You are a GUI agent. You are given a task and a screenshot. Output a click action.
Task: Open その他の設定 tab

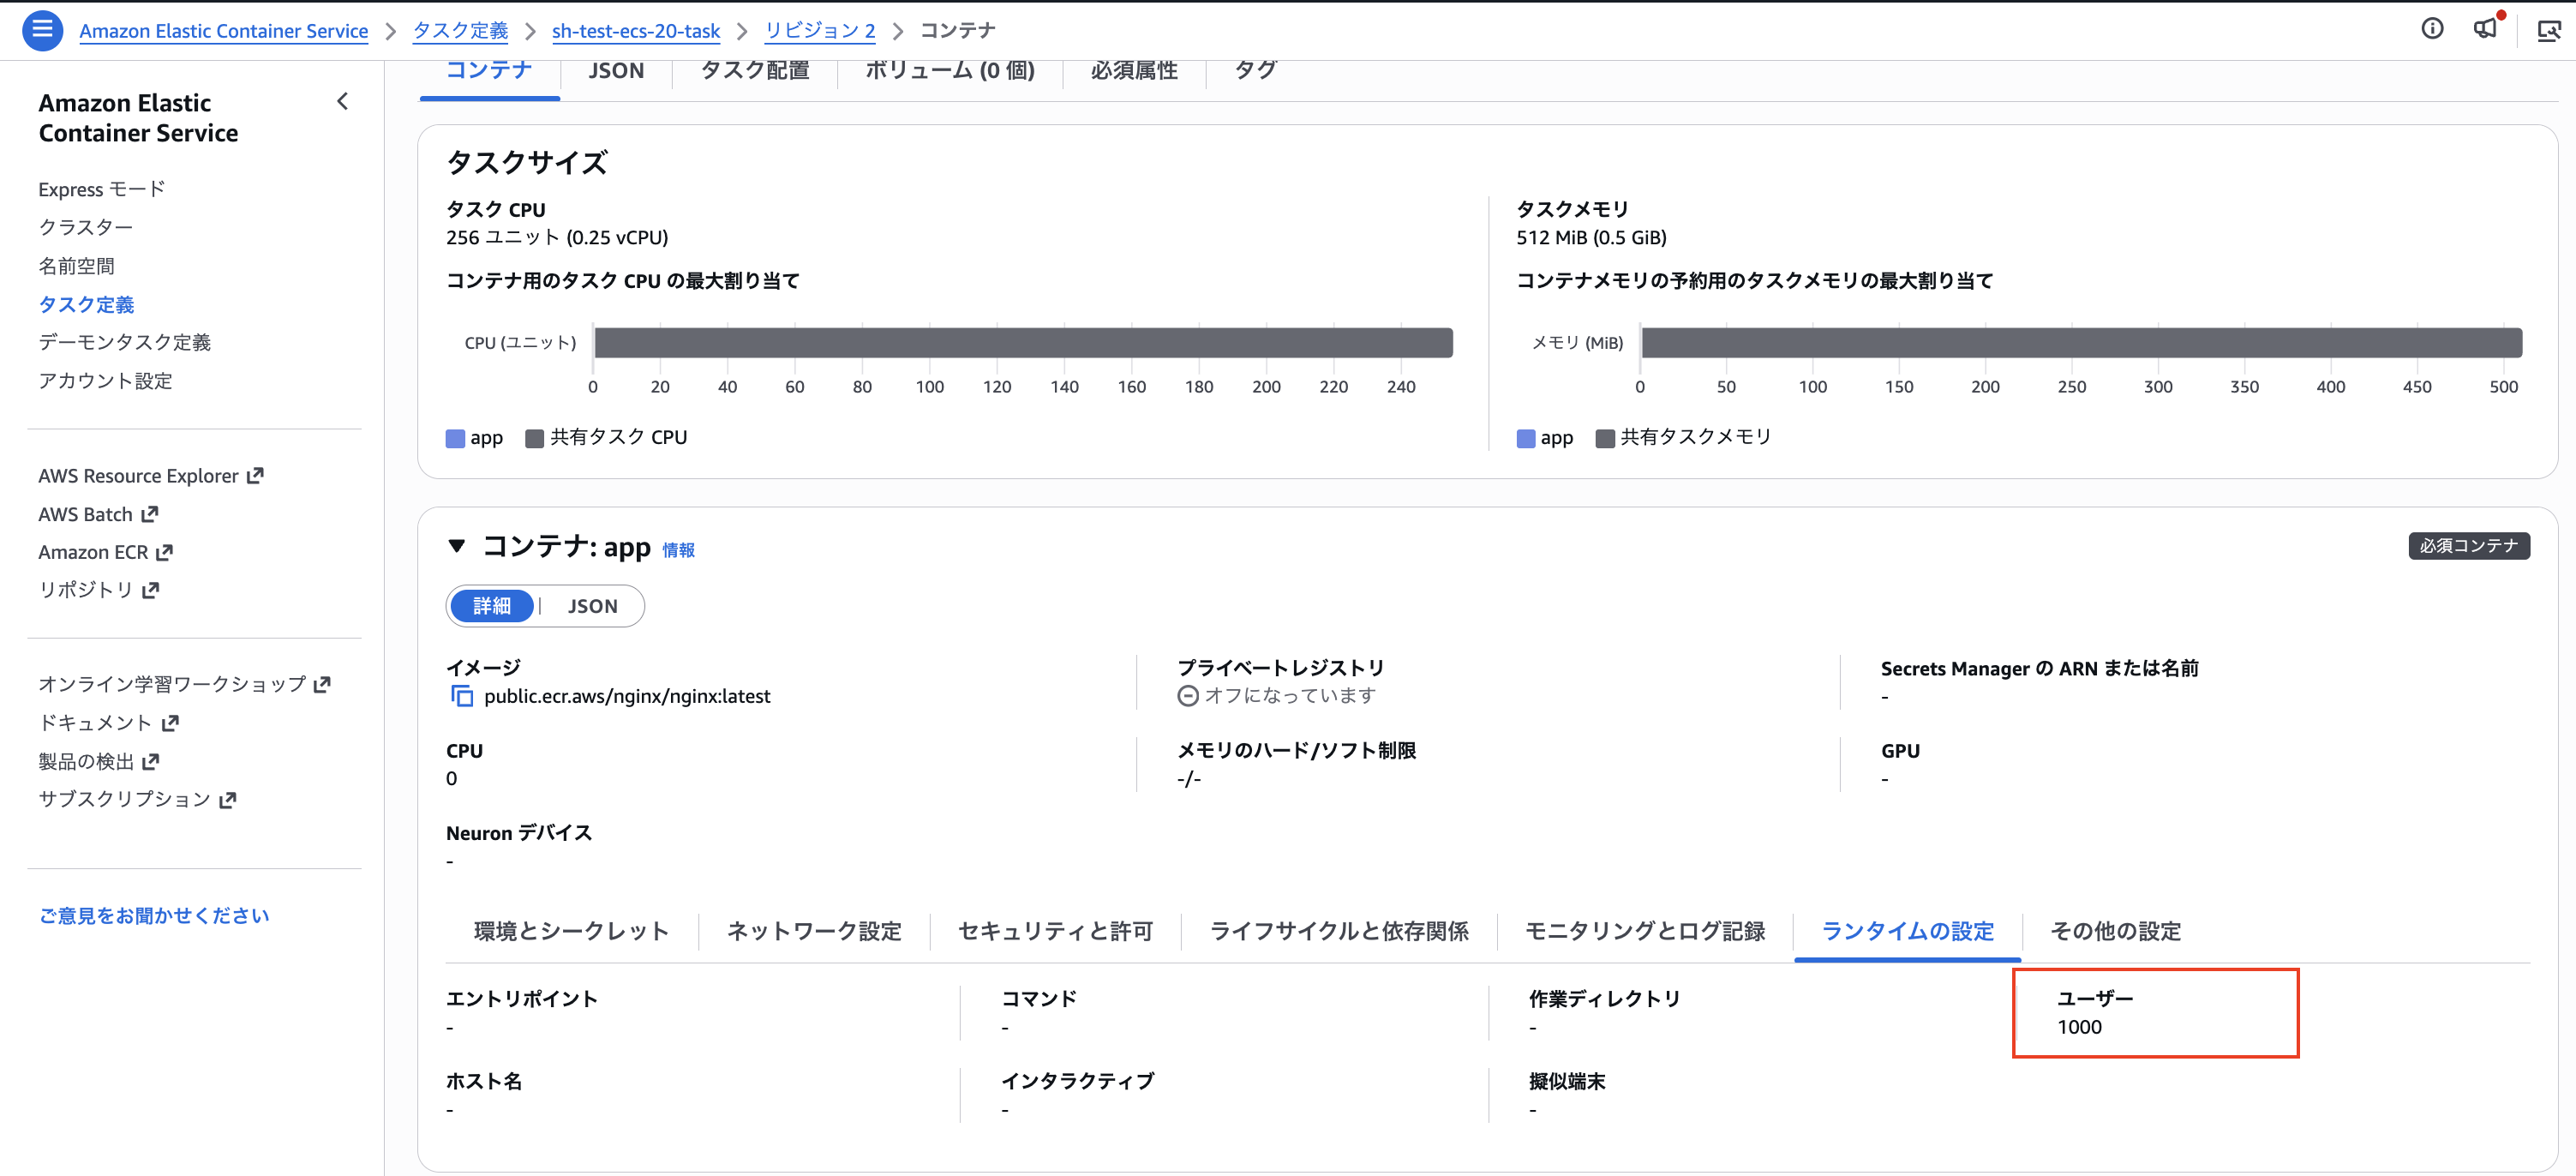tap(2116, 931)
